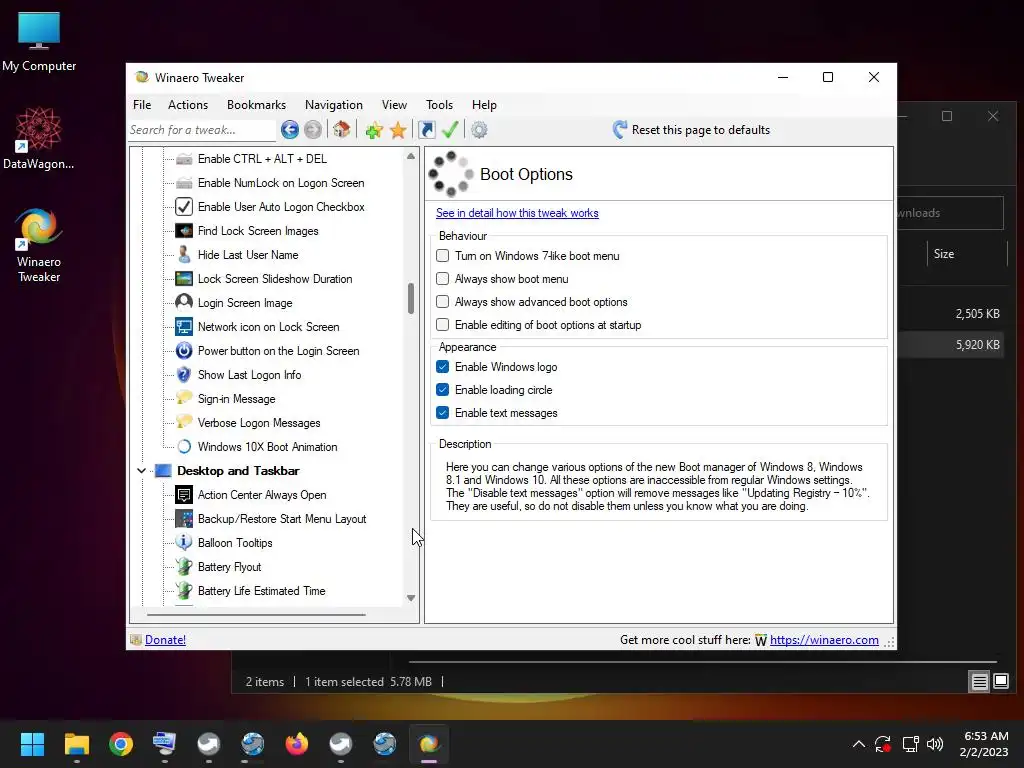
Task: Select the Login Screen Image icon
Action: point(184,302)
